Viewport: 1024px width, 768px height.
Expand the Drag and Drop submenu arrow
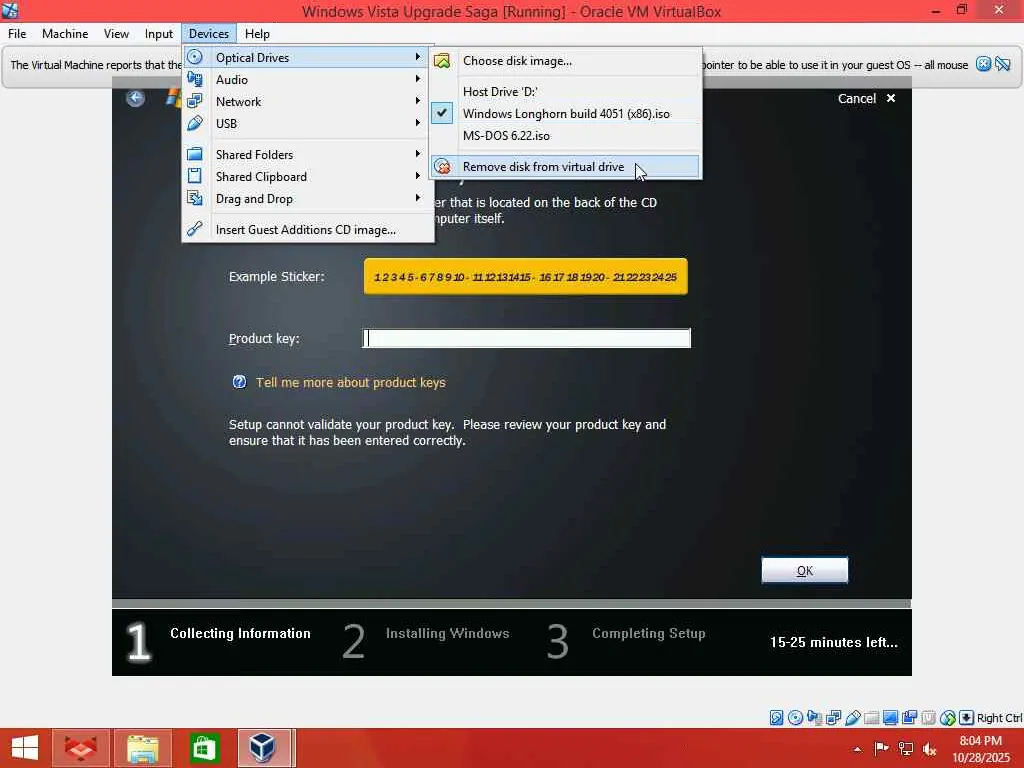(x=417, y=198)
